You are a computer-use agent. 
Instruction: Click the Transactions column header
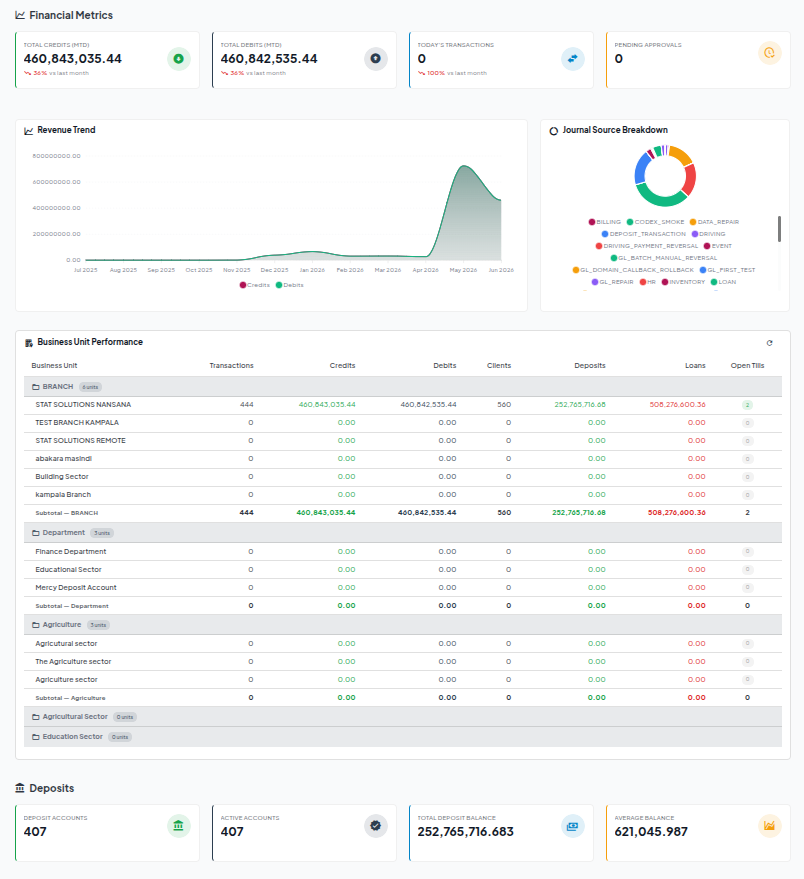point(231,366)
